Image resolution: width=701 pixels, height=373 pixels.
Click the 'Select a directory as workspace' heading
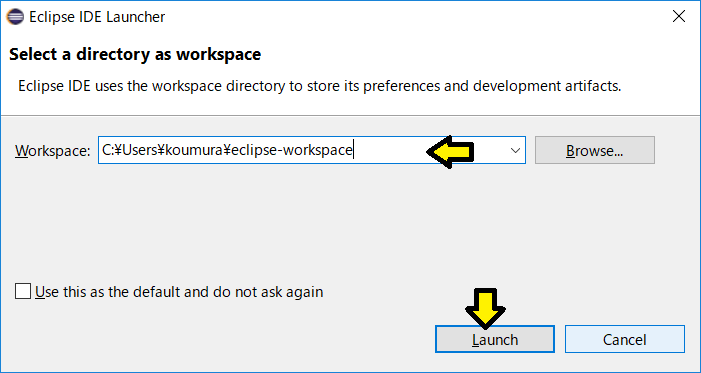[x=135, y=54]
